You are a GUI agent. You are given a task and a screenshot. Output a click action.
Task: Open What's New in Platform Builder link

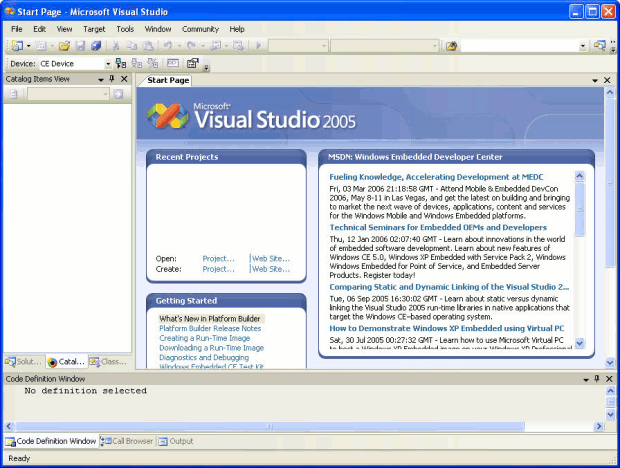point(210,319)
